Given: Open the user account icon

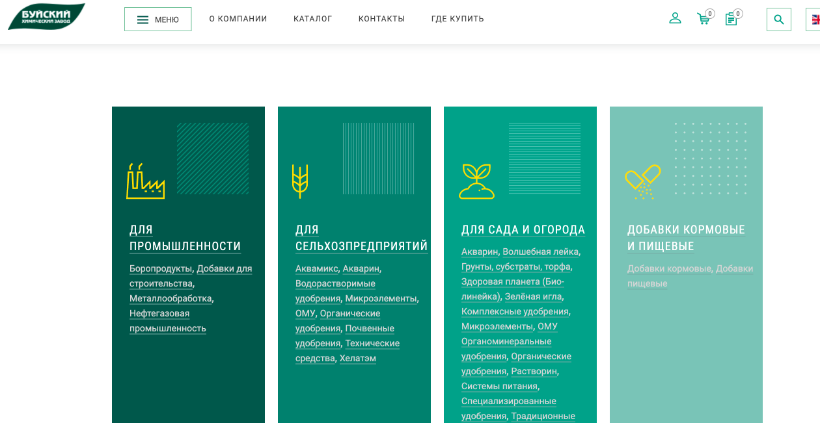Looking at the screenshot, I should click(675, 18).
